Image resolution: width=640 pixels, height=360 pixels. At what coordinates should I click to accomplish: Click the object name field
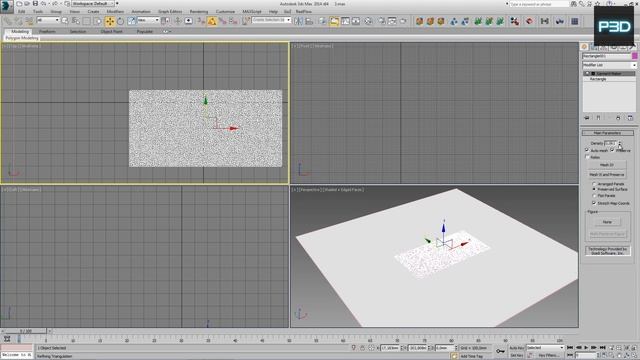(x=607, y=56)
